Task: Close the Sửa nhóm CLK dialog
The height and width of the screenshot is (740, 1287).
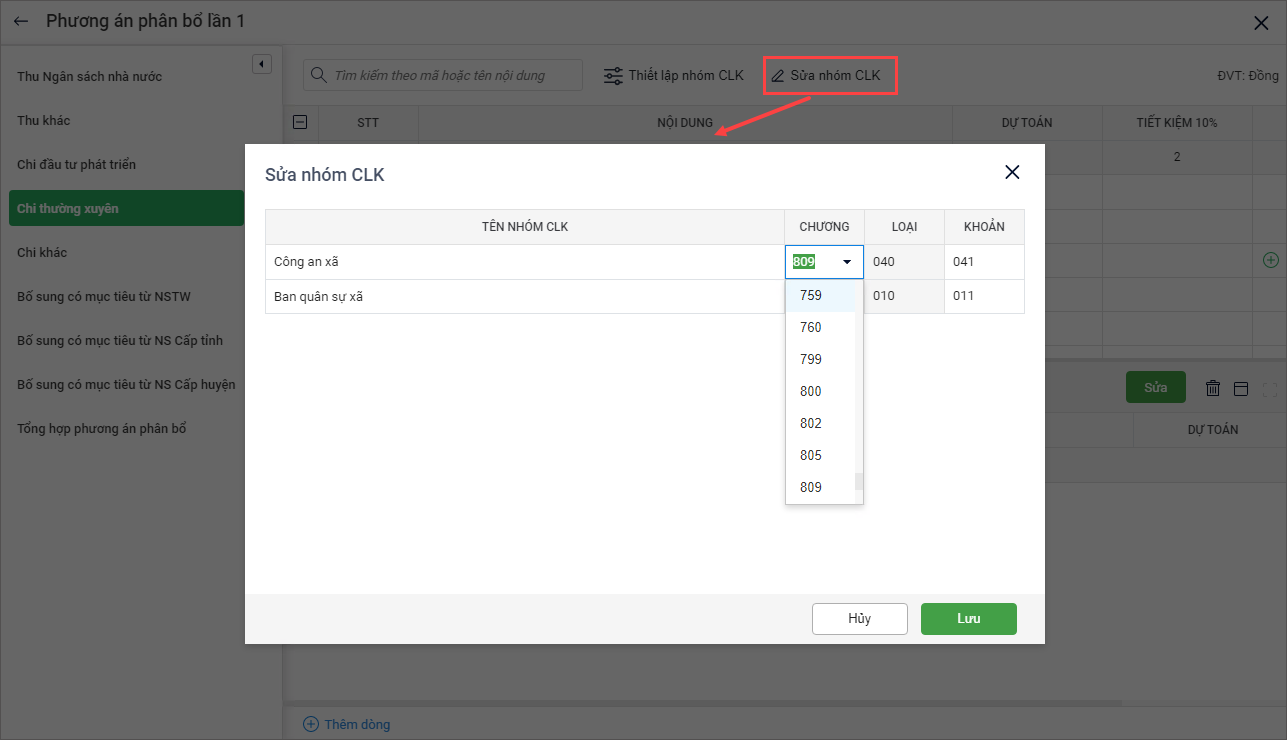Action: pyautogui.click(x=1012, y=172)
